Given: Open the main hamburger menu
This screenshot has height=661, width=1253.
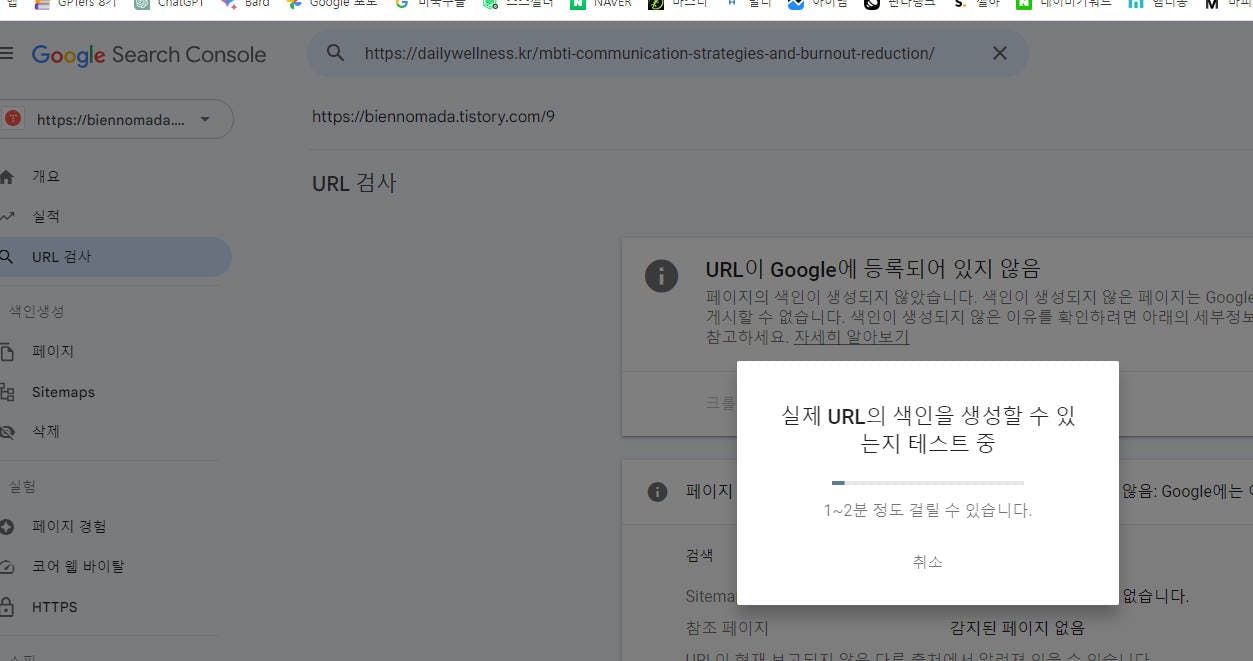Looking at the screenshot, I should (x=6, y=54).
